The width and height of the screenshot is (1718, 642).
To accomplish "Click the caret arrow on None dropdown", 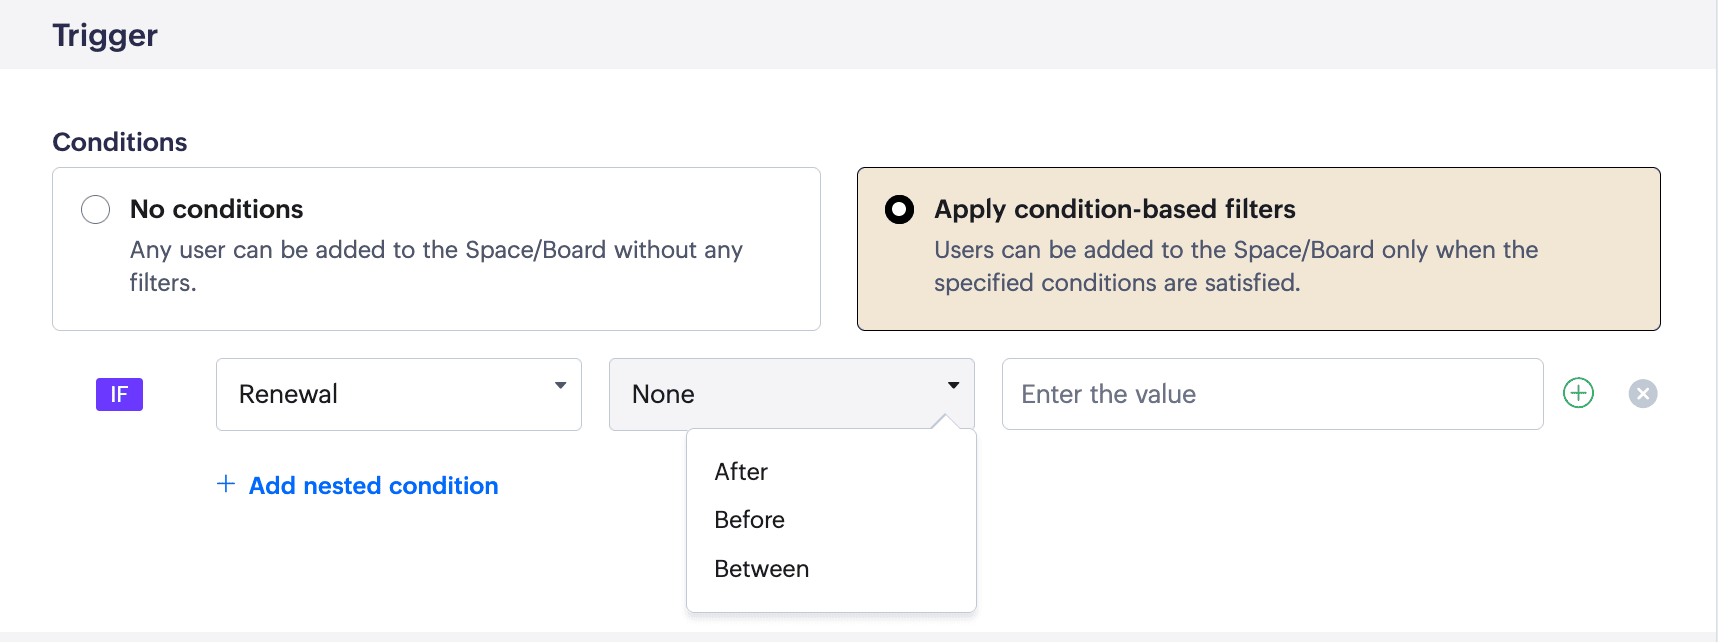I will [x=953, y=386].
